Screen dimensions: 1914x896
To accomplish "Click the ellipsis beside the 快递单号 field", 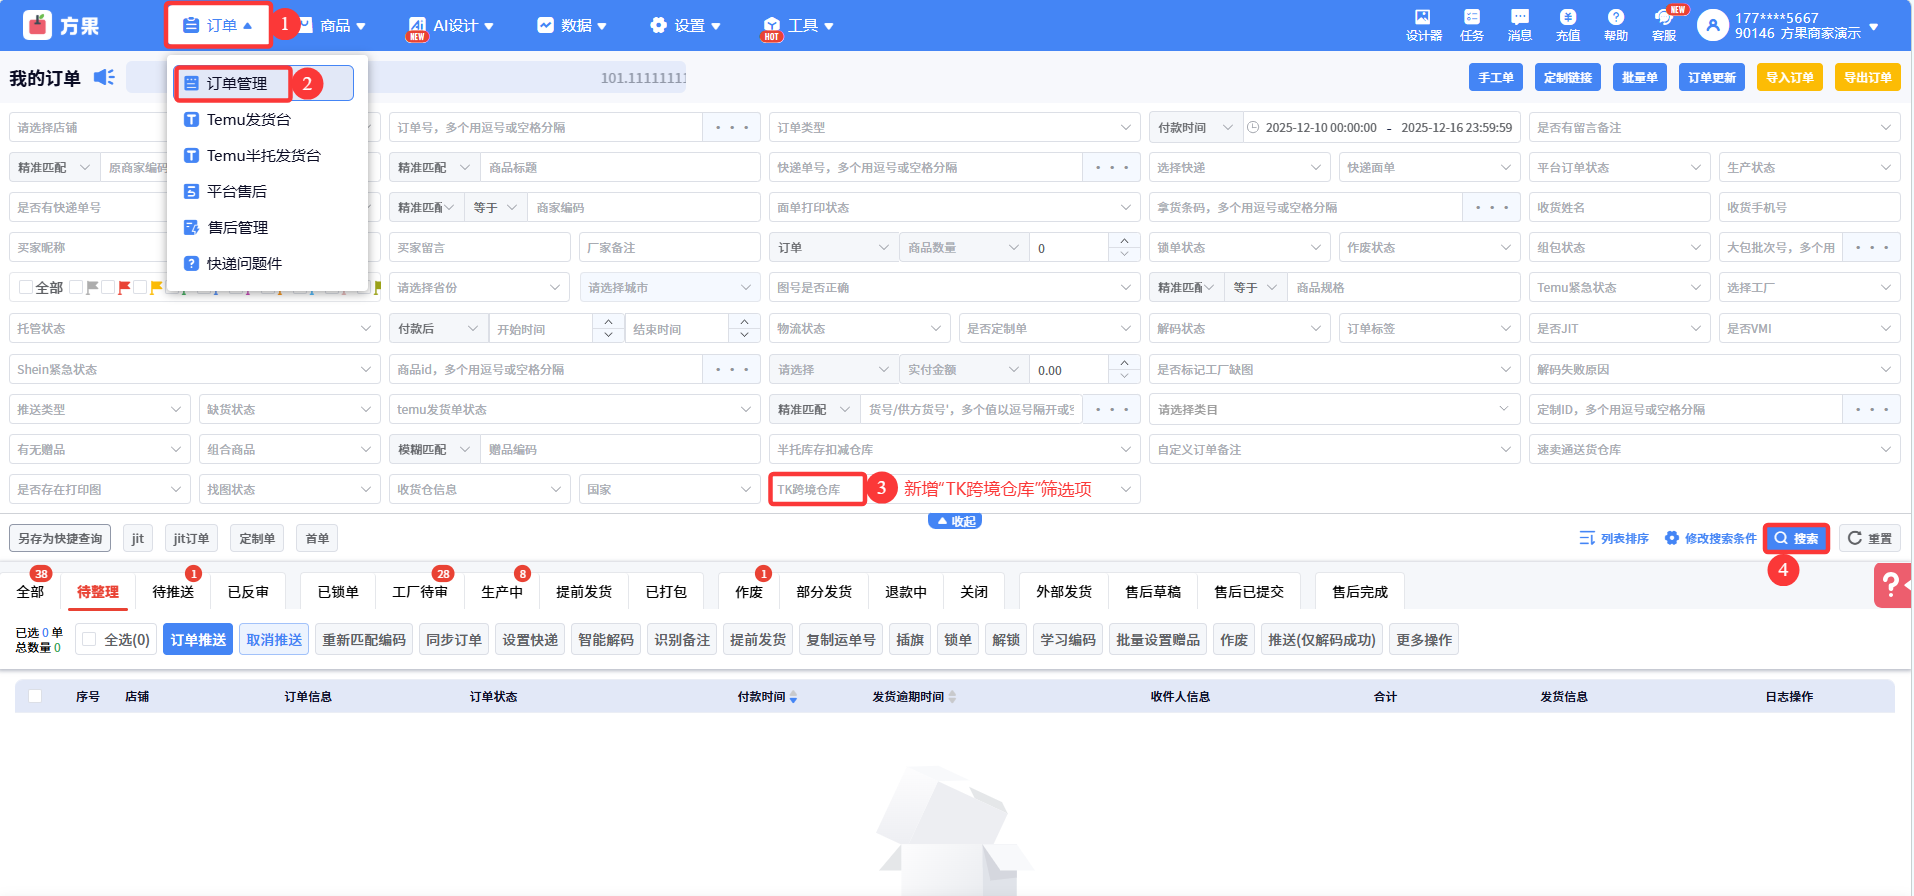I will 1112,167.
